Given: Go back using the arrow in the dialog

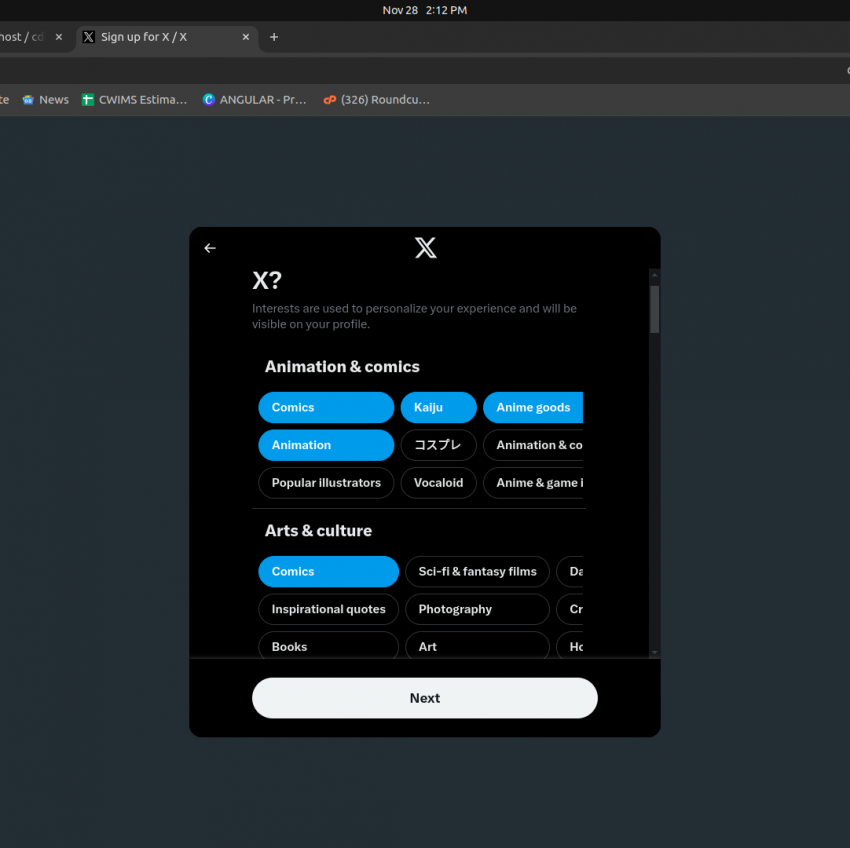Looking at the screenshot, I should coord(210,248).
